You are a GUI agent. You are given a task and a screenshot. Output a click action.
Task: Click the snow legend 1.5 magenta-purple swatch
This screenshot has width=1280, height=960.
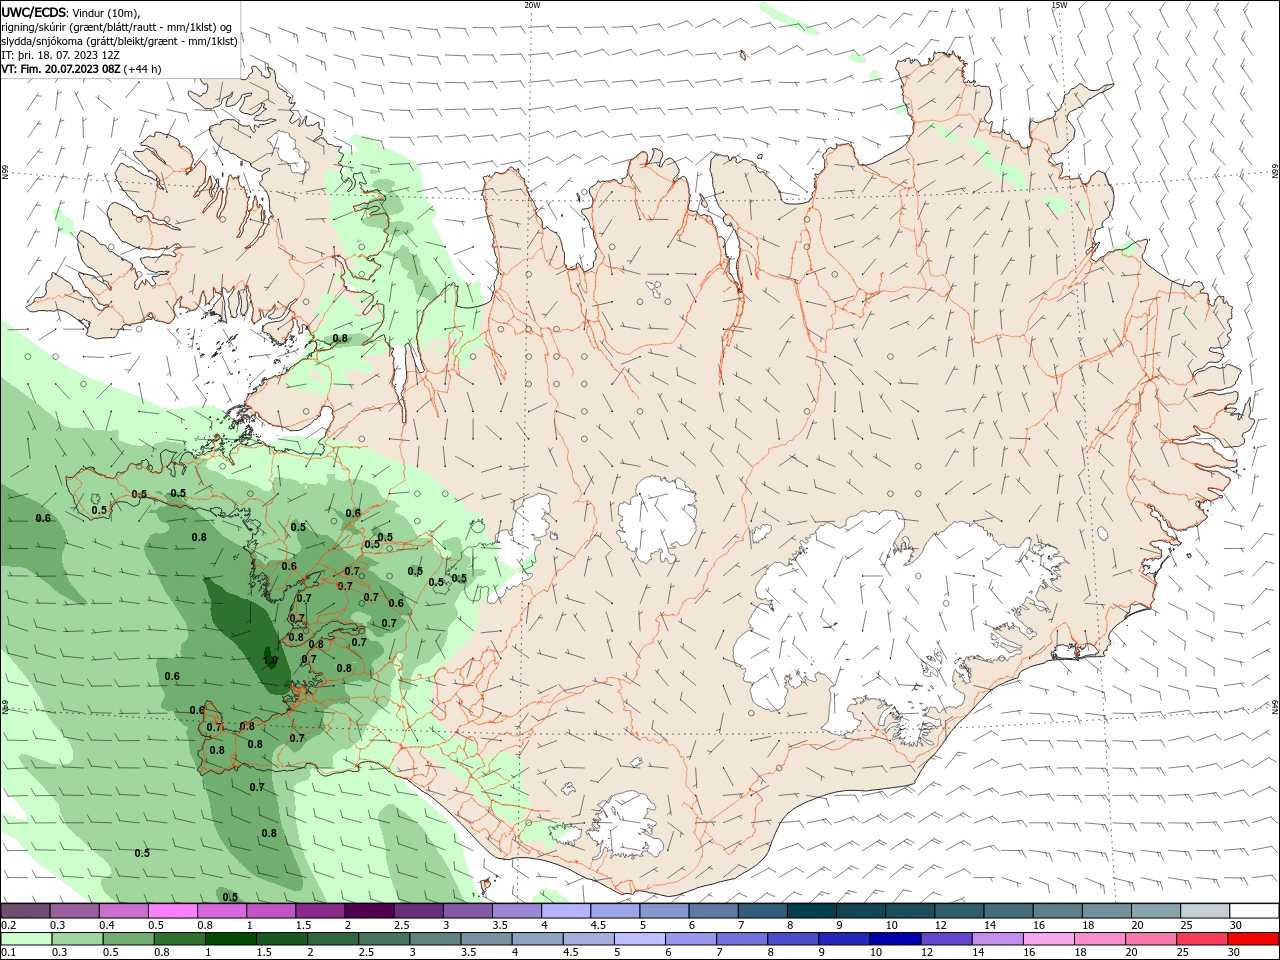pyautogui.click(x=319, y=911)
